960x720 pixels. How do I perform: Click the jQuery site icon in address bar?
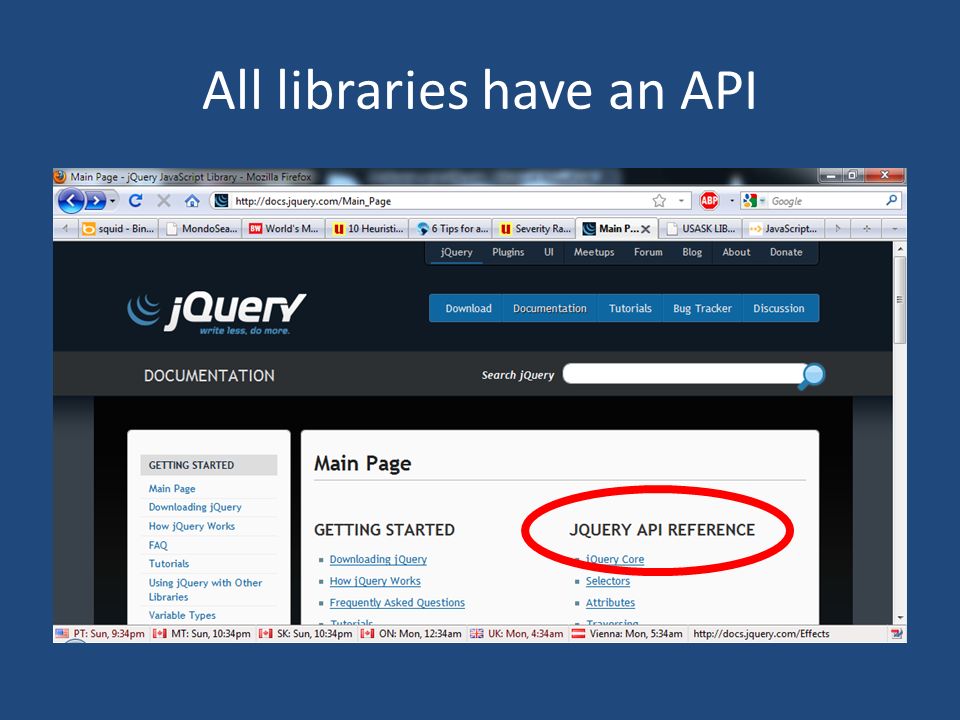(222, 201)
